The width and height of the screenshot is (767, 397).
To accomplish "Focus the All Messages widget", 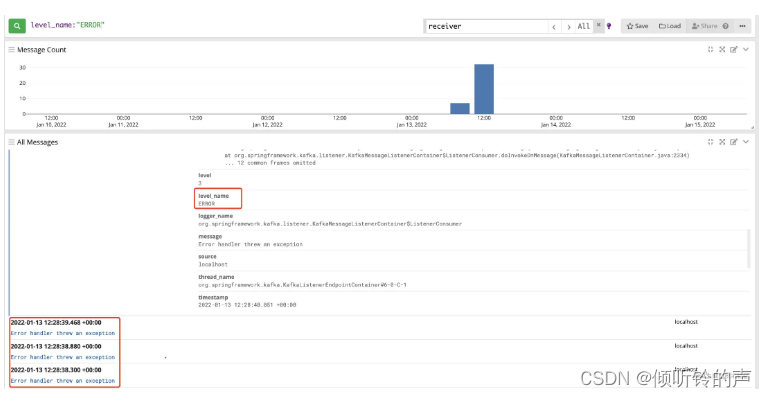I will point(710,142).
